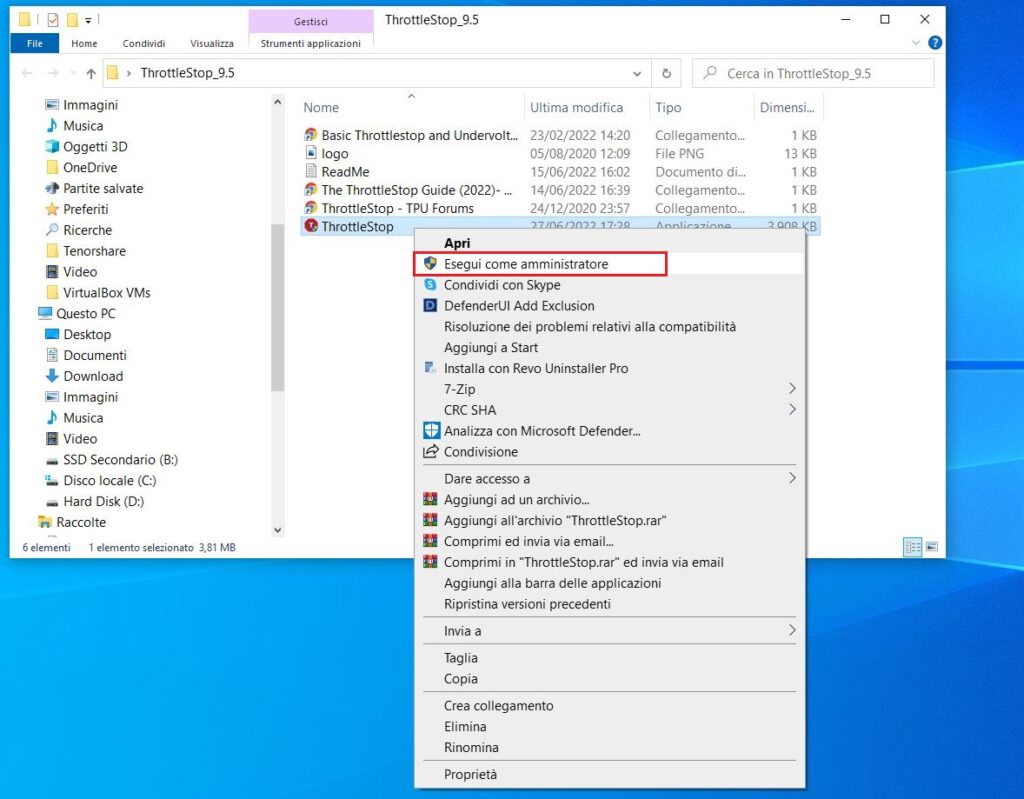Expand the Invia a submenu arrow

792,630
